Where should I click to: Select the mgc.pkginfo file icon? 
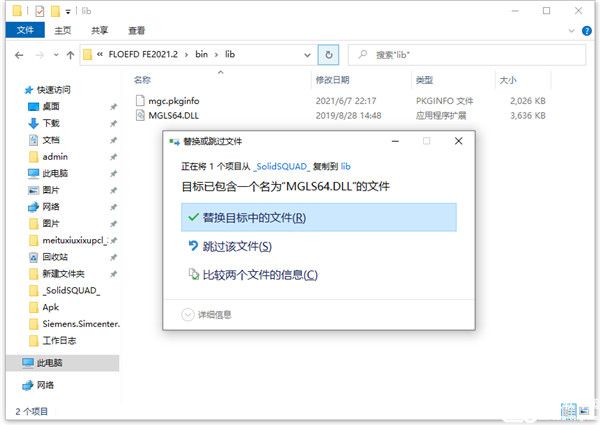pyautogui.click(x=141, y=100)
